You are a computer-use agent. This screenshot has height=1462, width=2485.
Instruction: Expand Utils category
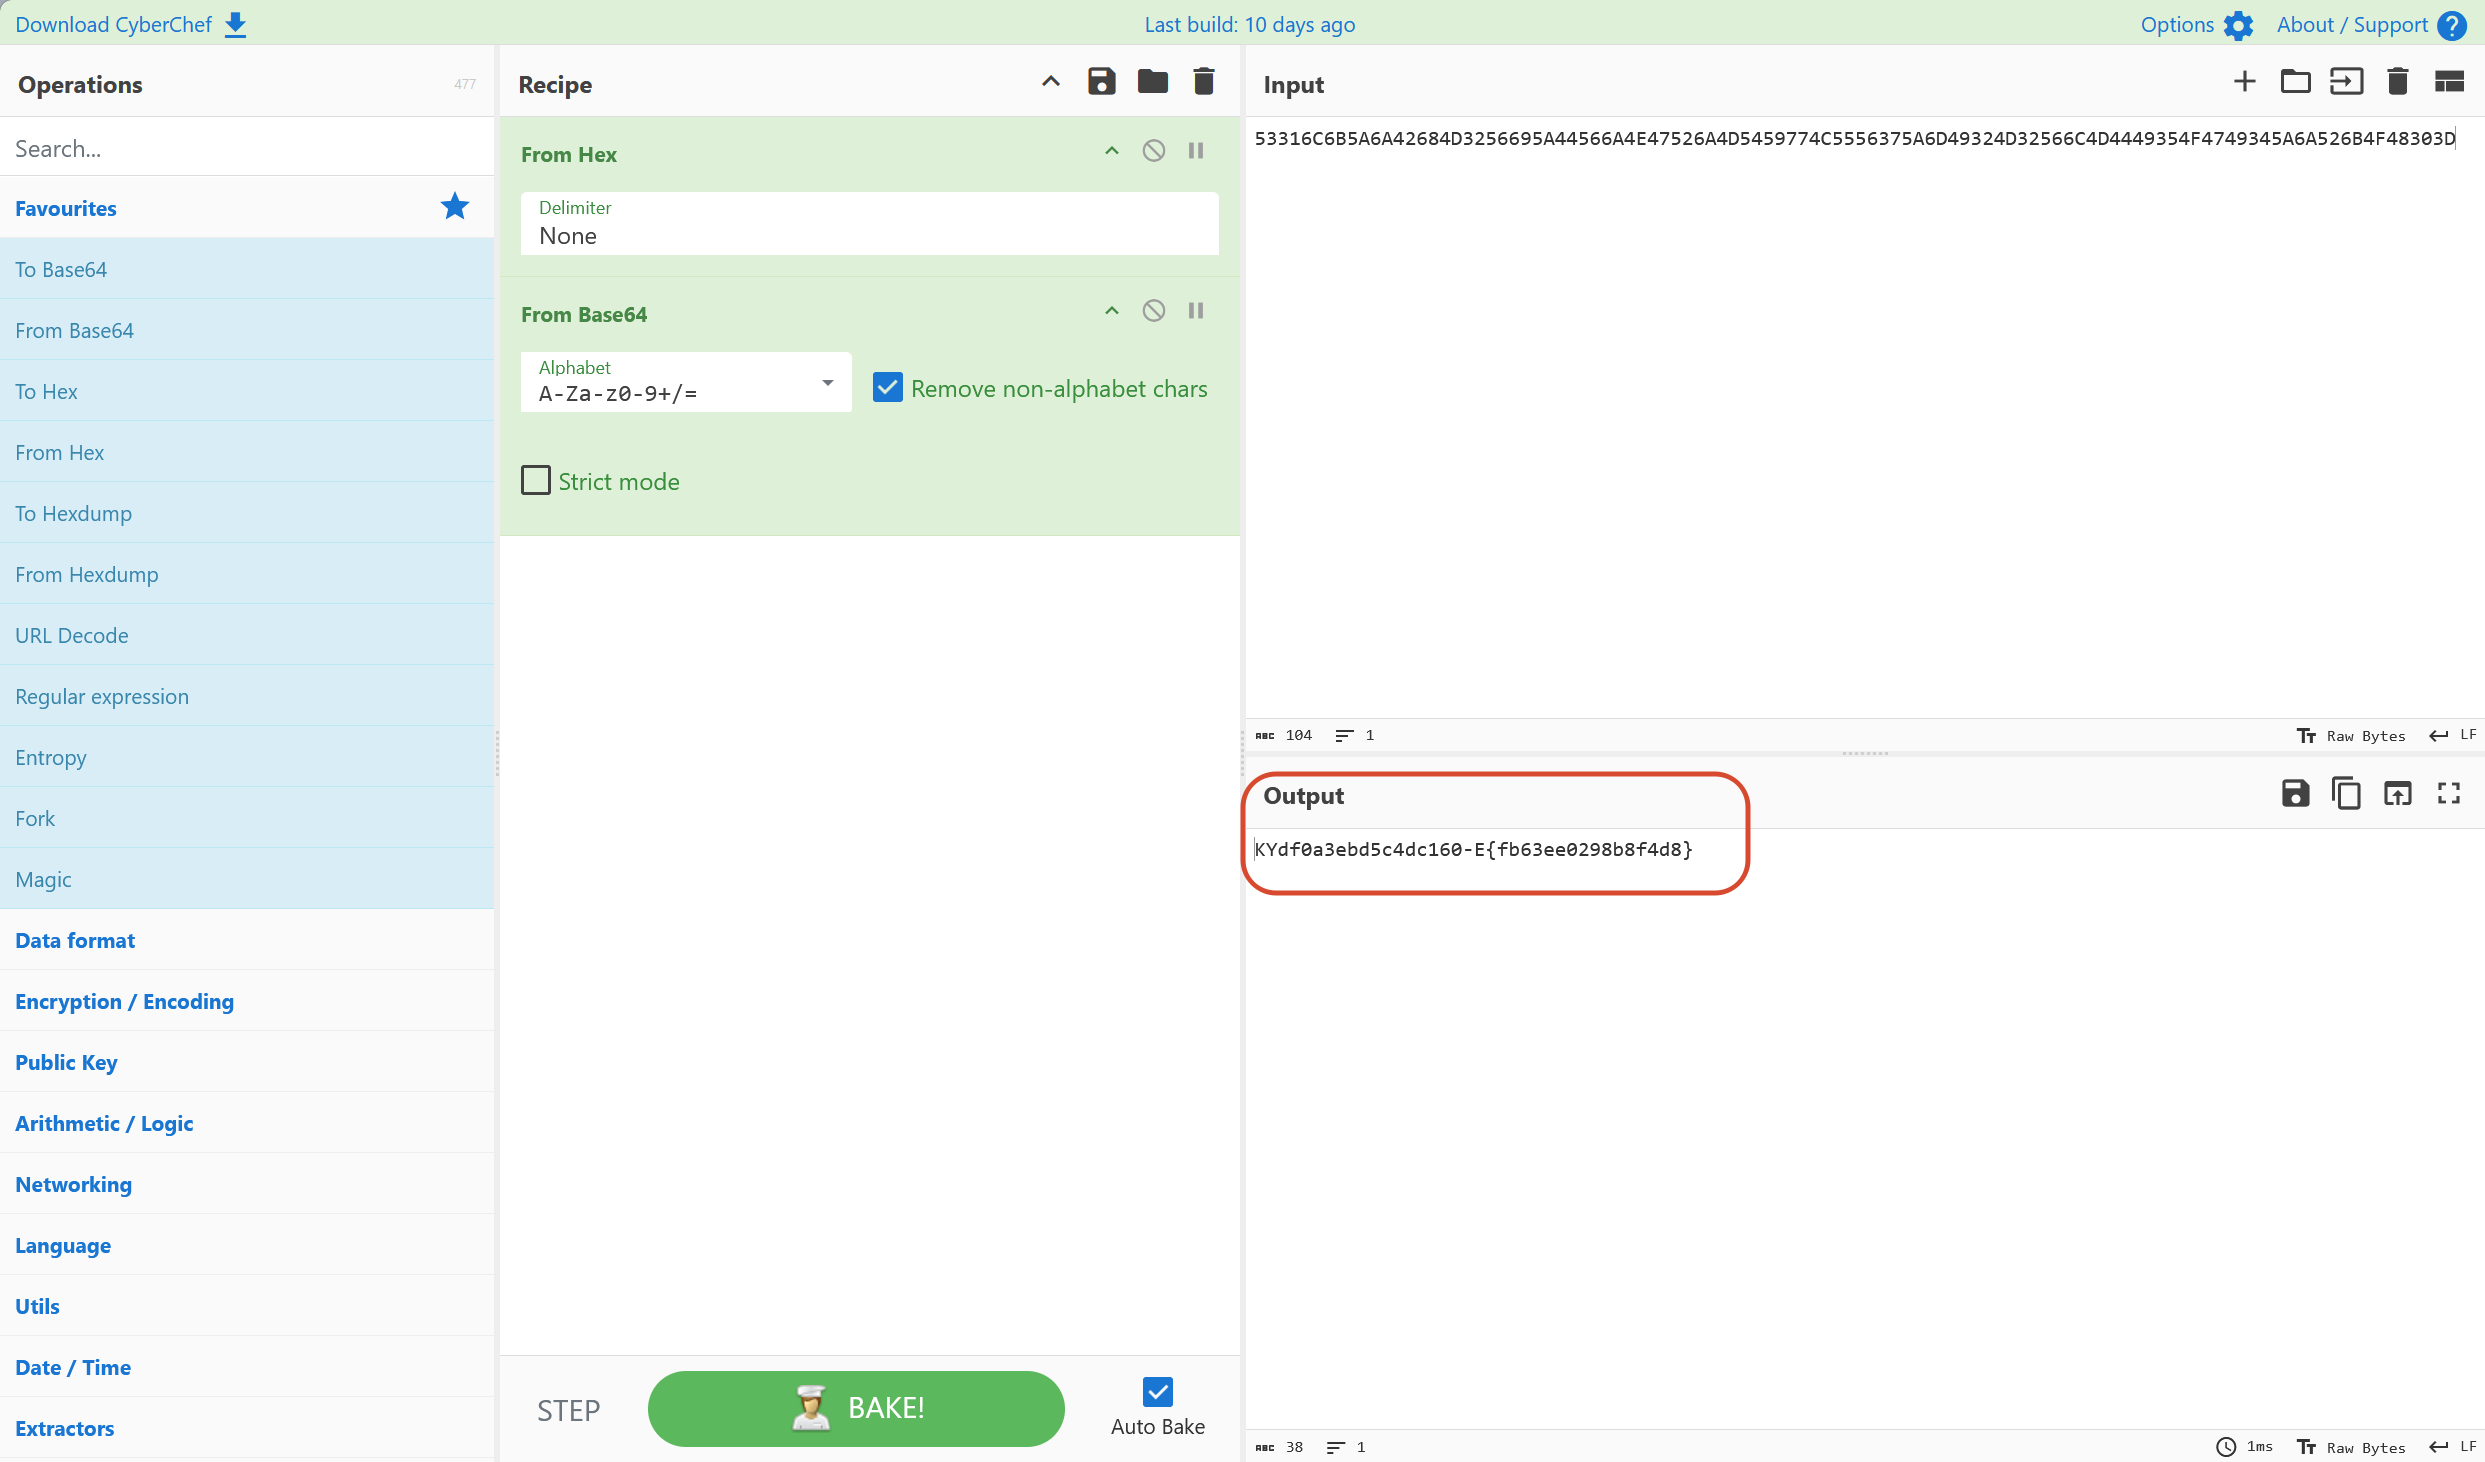247,1306
